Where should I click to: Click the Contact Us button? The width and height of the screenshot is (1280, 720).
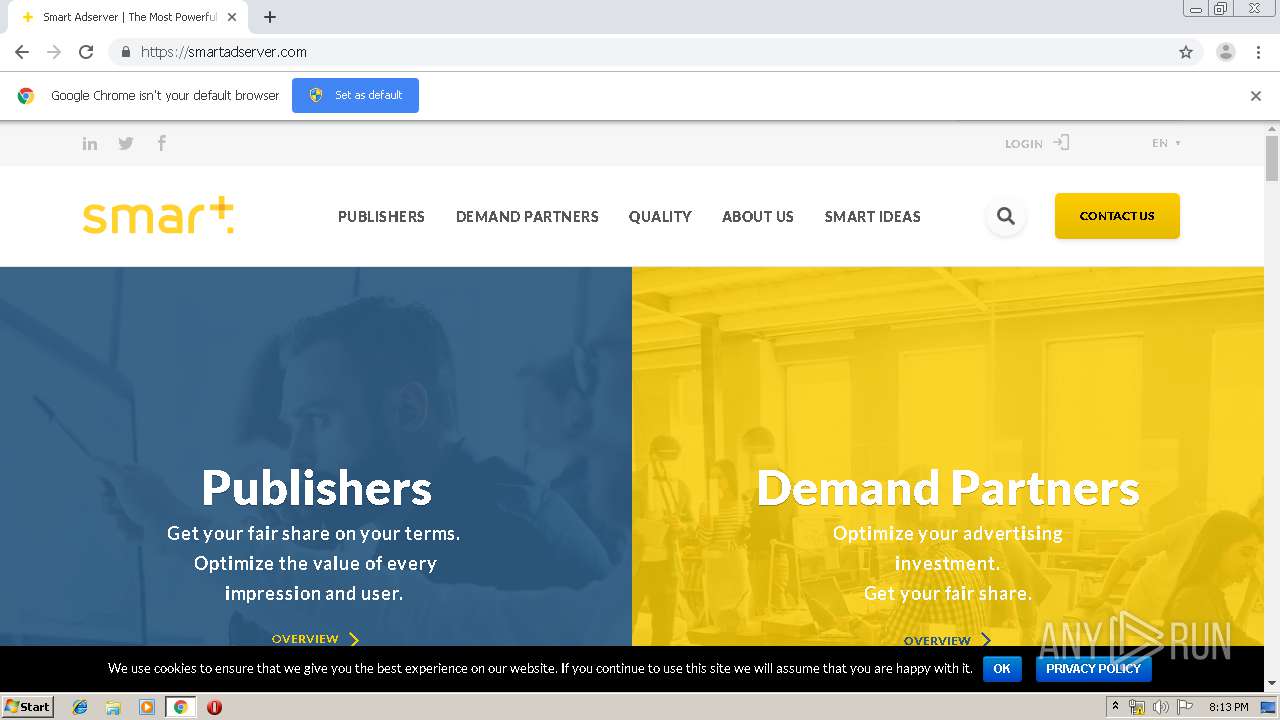pyautogui.click(x=1117, y=216)
